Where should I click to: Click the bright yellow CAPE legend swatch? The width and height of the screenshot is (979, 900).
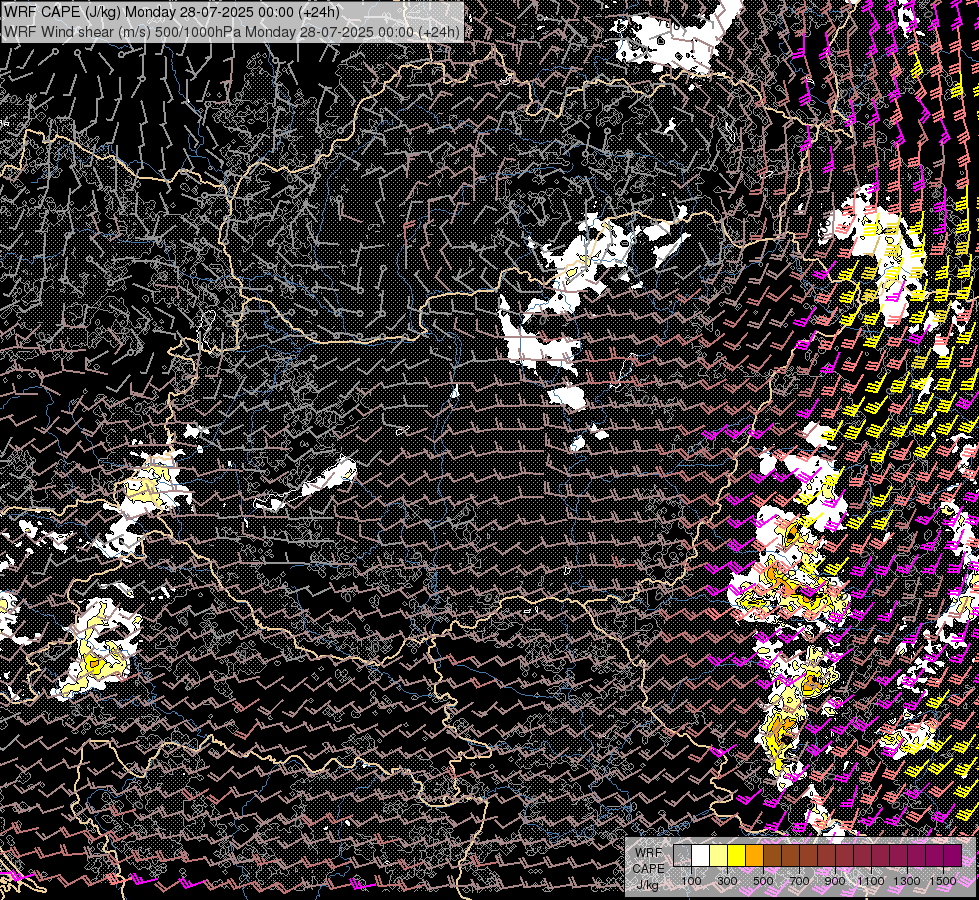pyautogui.click(x=737, y=855)
